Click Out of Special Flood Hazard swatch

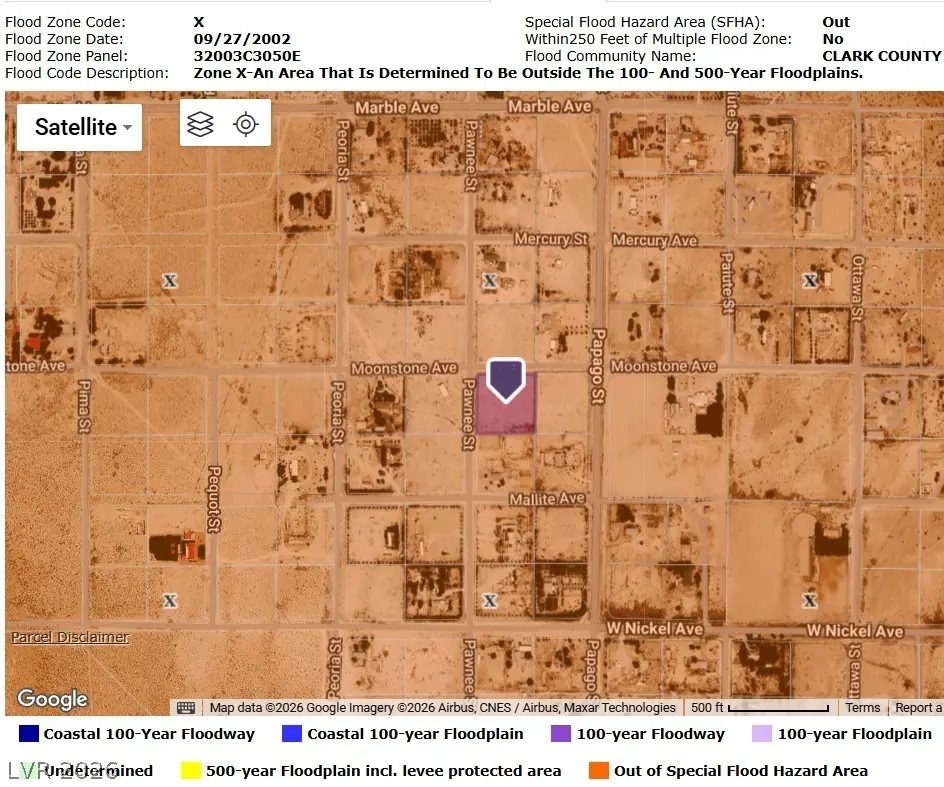point(599,771)
